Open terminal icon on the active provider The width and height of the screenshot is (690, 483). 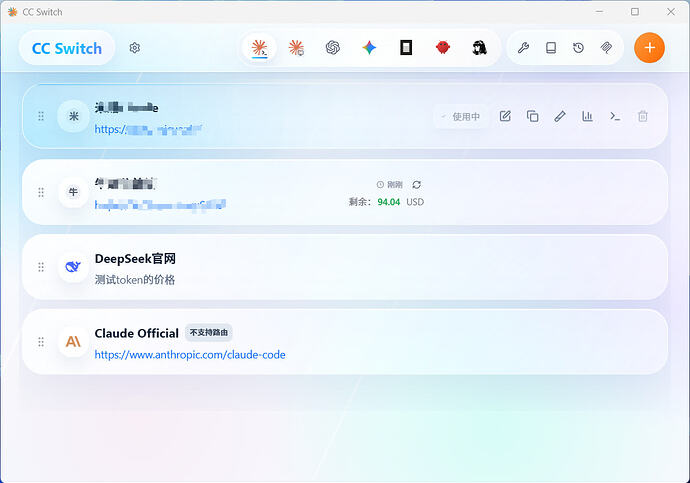click(x=615, y=116)
